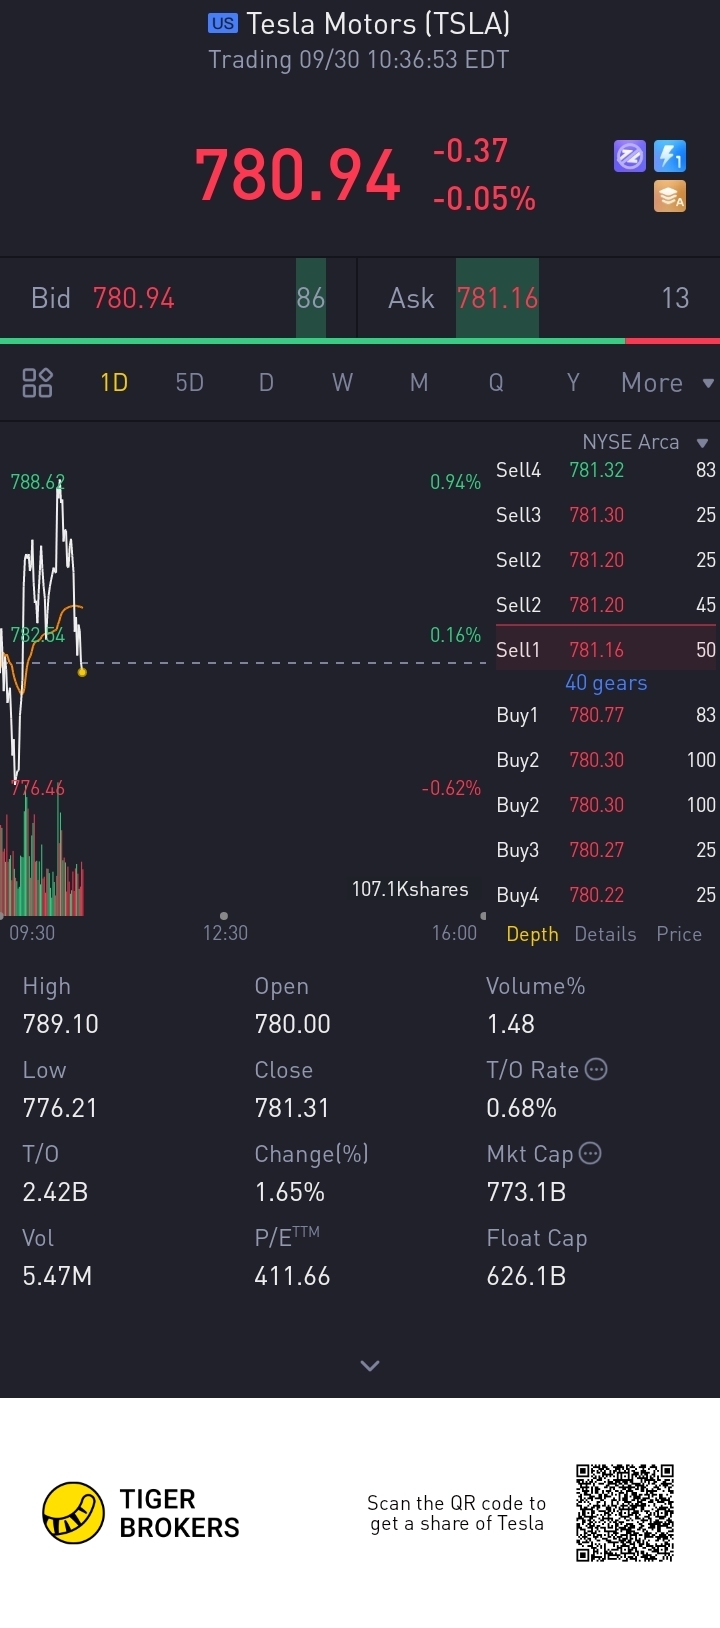Tap the last price 780.94
This screenshot has width=720, height=1628.
point(298,175)
